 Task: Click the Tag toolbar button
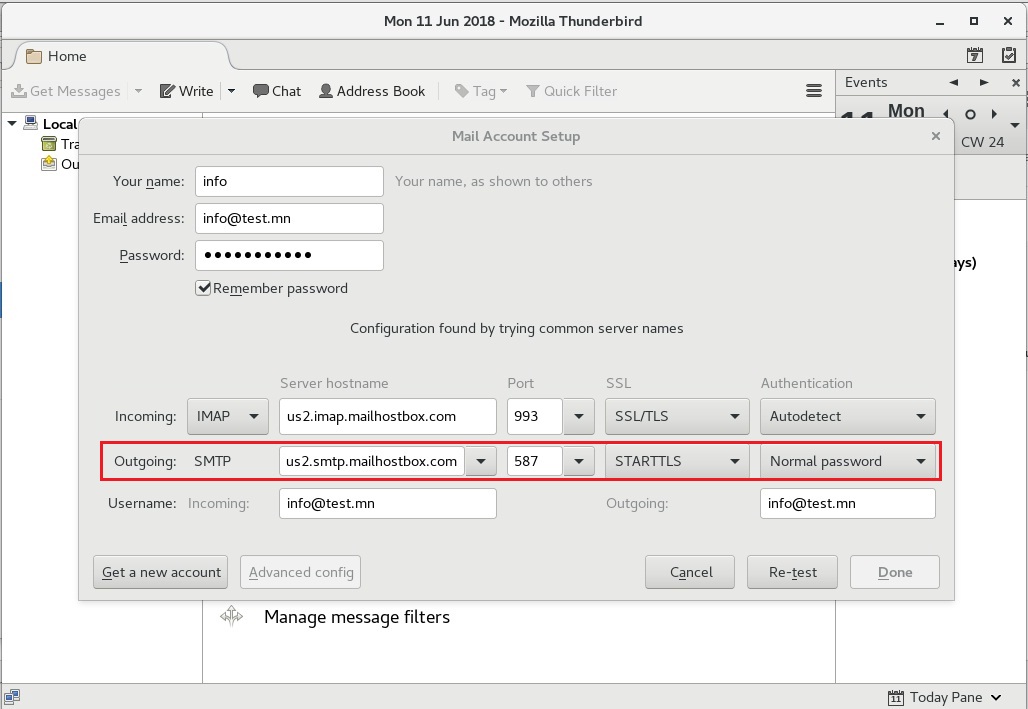(481, 91)
